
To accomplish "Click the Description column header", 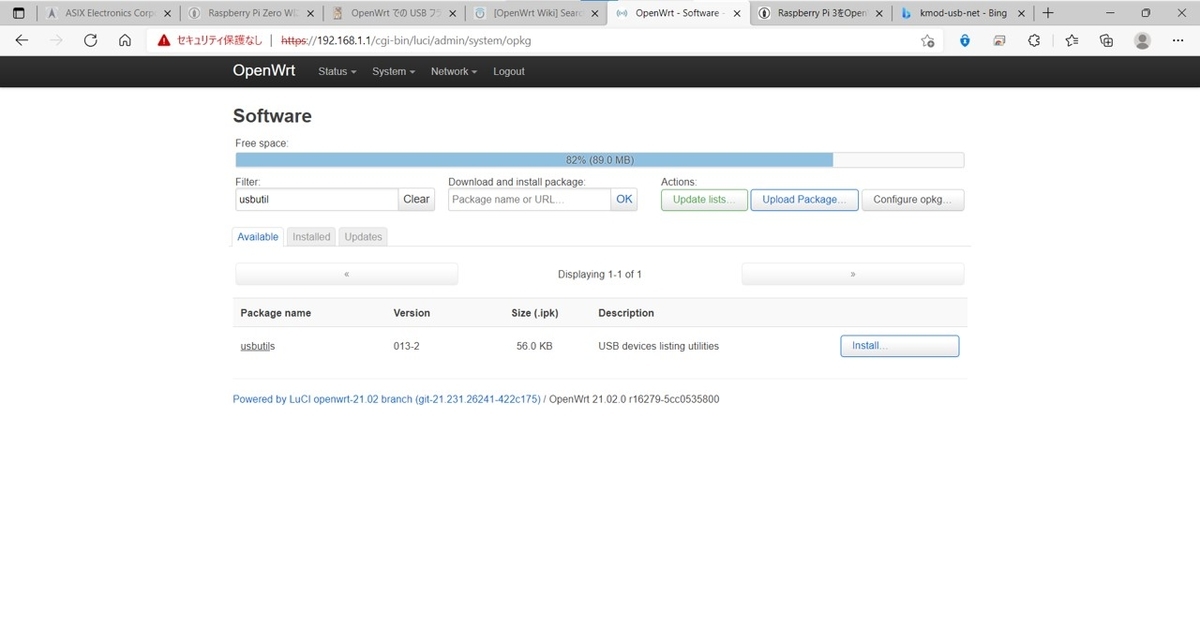I will point(626,313).
